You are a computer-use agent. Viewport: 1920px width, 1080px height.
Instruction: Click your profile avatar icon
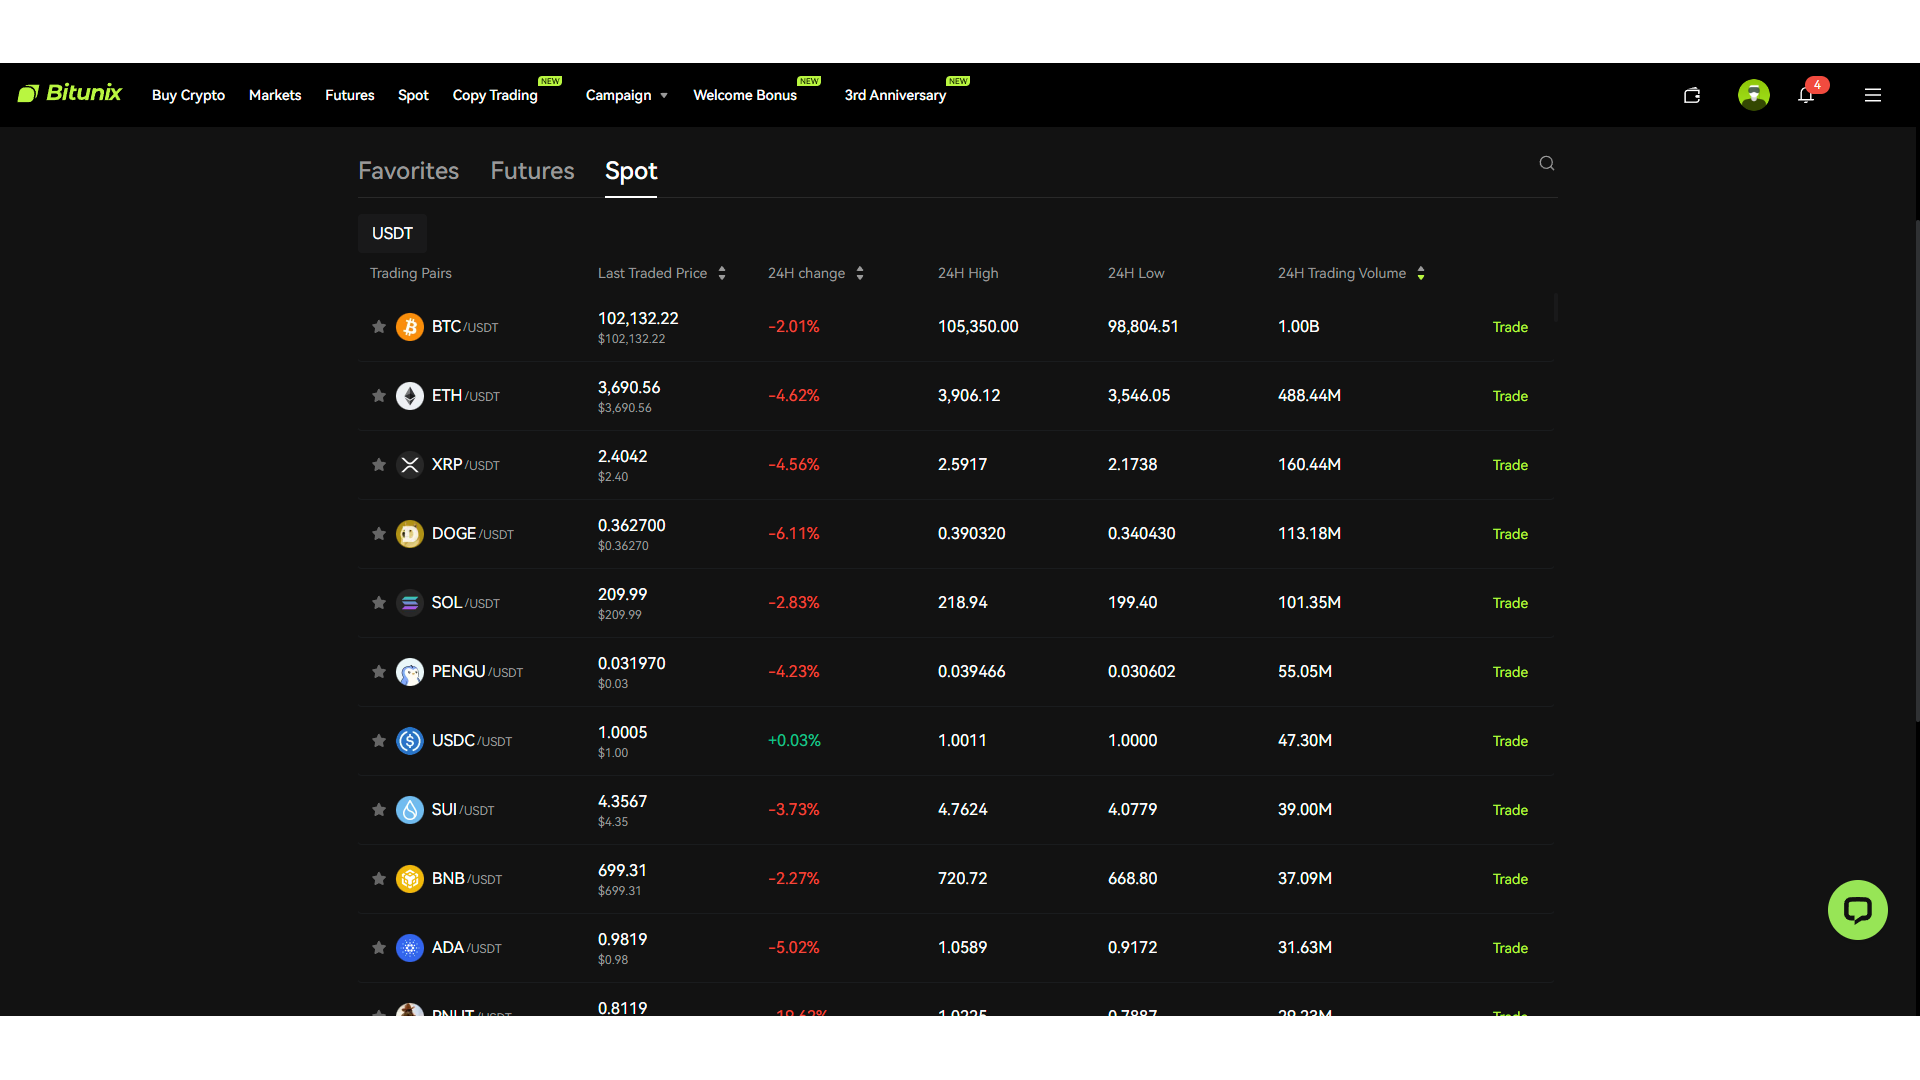click(x=1753, y=94)
